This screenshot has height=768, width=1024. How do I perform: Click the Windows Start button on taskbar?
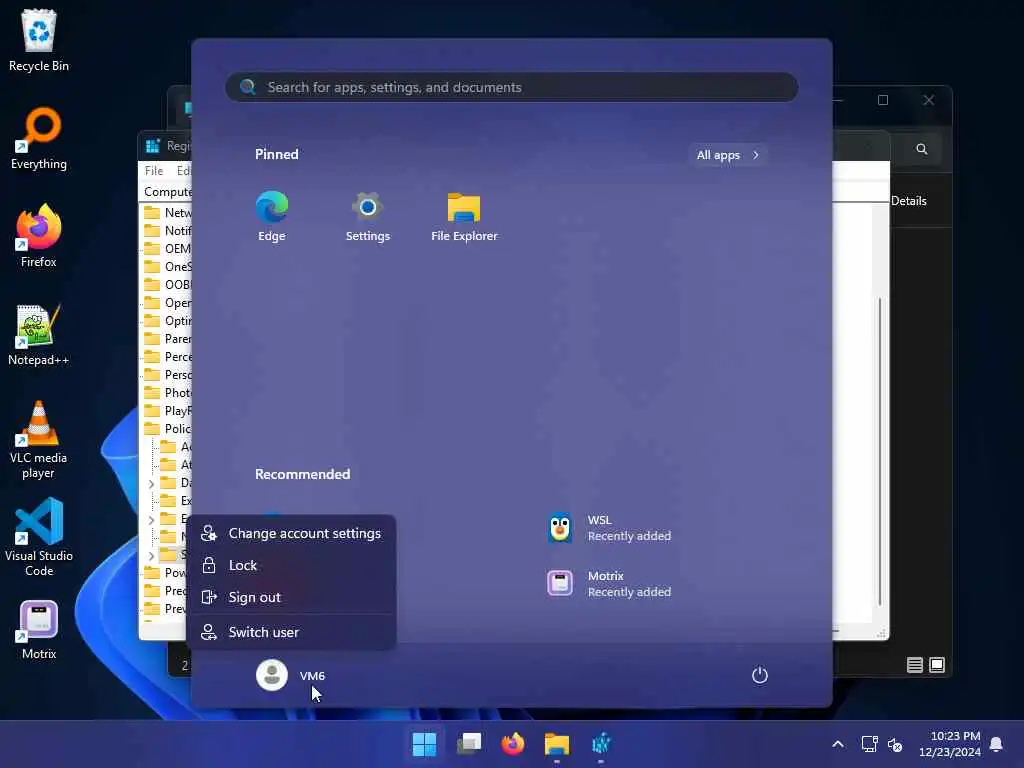(x=424, y=744)
